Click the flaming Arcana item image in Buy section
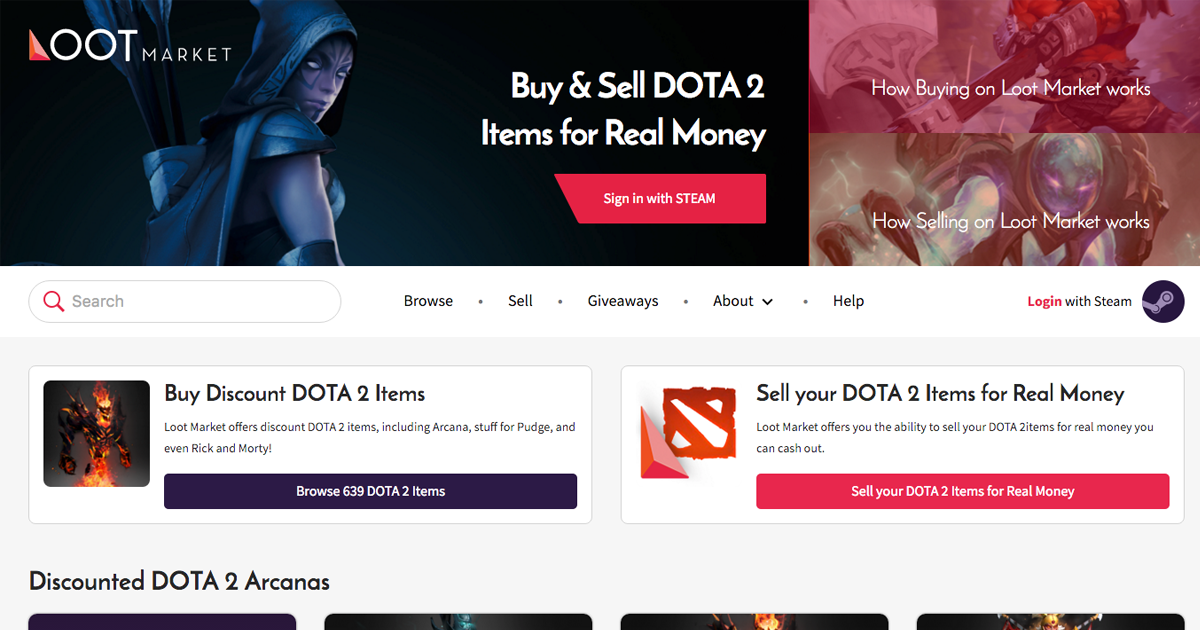The height and width of the screenshot is (630, 1200). [x=96, y=433]
